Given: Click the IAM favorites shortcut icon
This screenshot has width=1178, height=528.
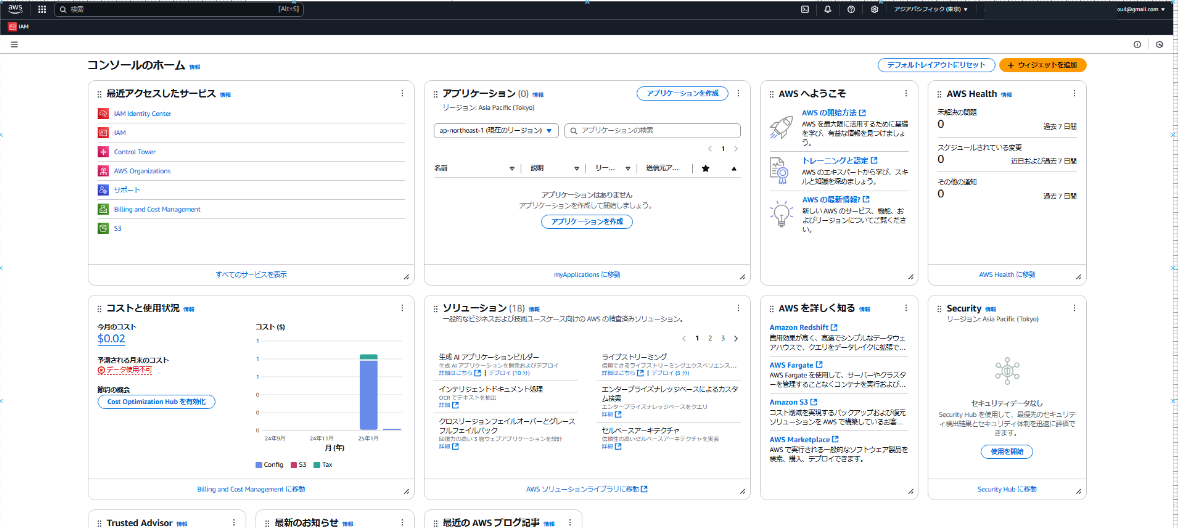Looking at the screenshot, I should [x=13, y=26].
